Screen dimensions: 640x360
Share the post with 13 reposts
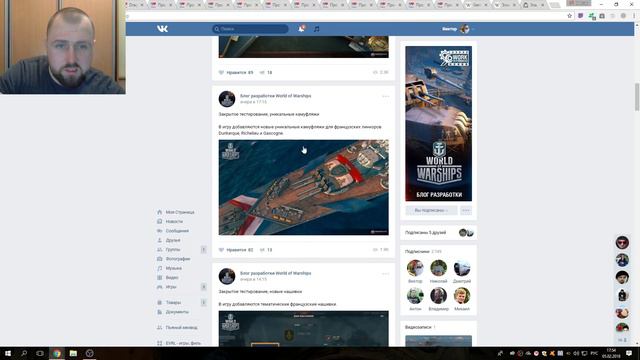(266, 250)
